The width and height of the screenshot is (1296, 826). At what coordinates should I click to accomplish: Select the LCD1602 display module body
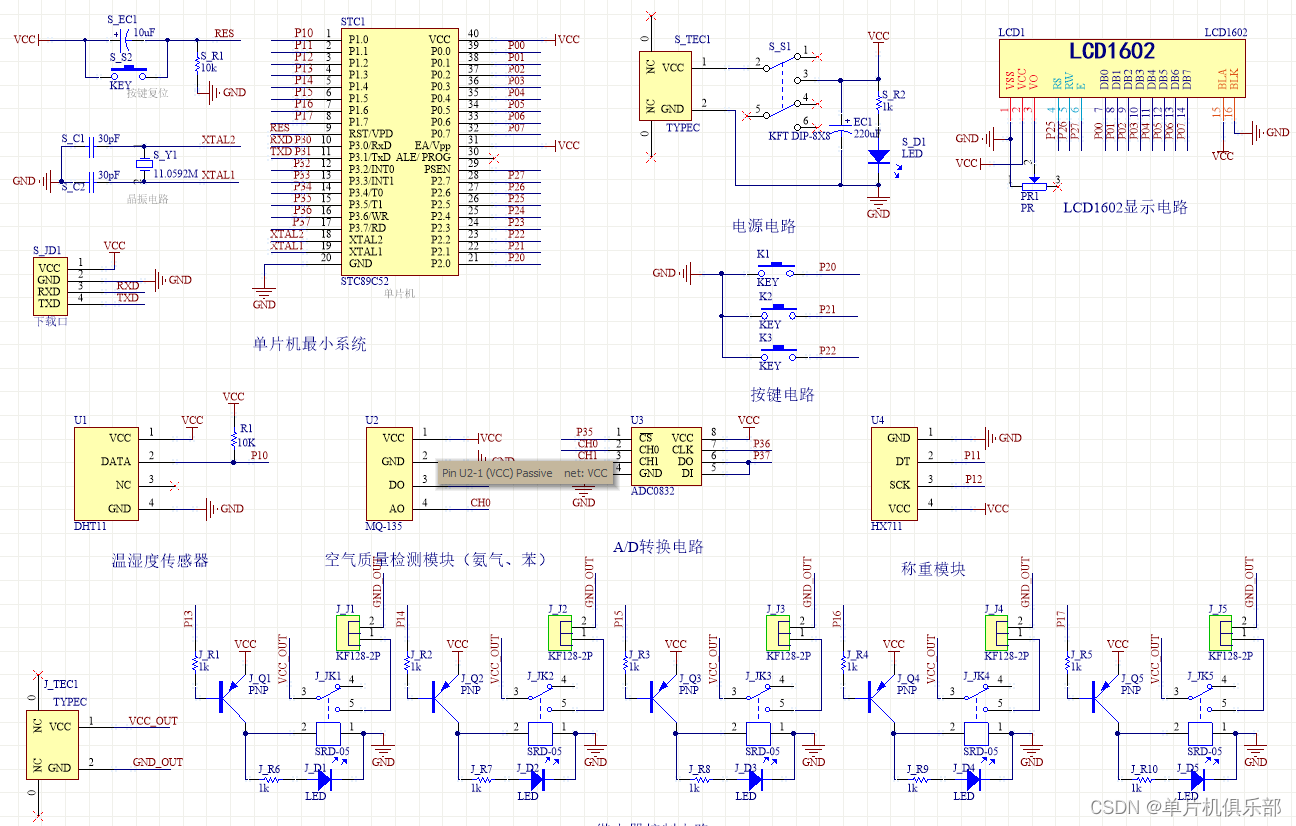[1124, 69]
